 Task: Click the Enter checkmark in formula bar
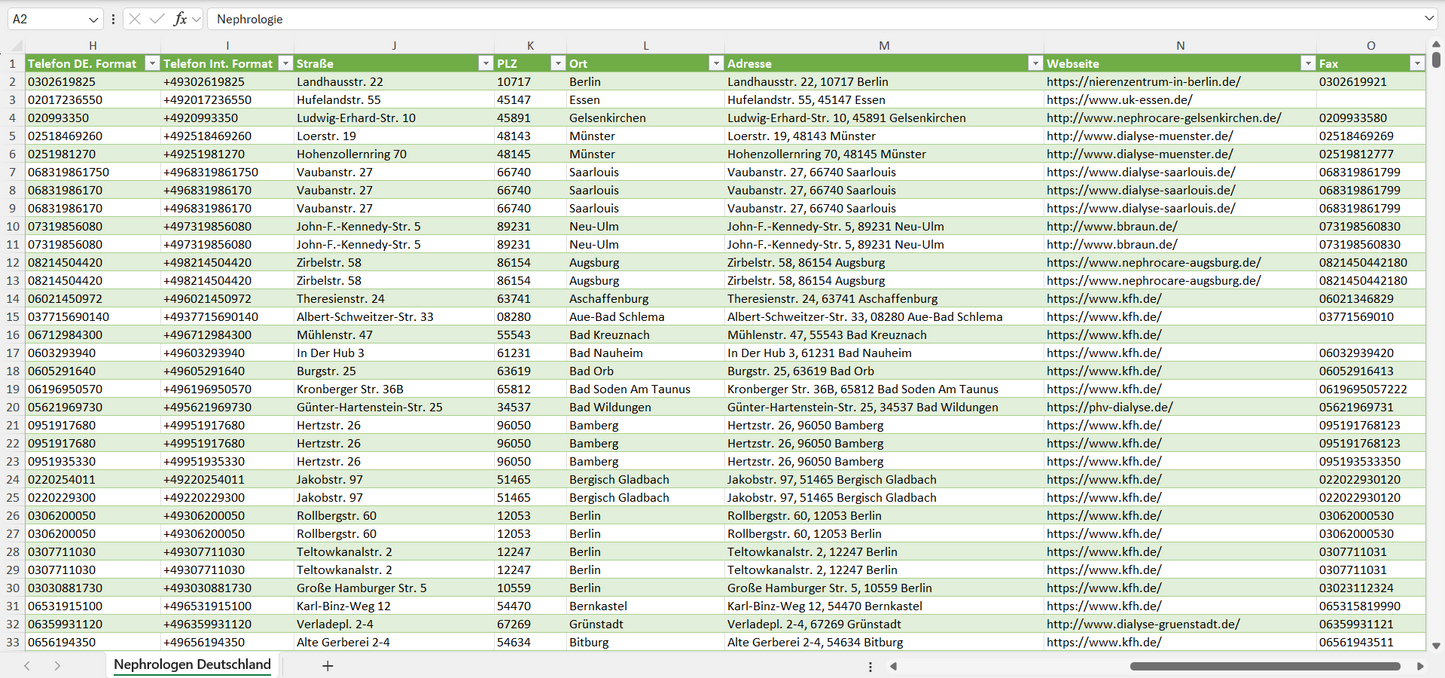157,19
